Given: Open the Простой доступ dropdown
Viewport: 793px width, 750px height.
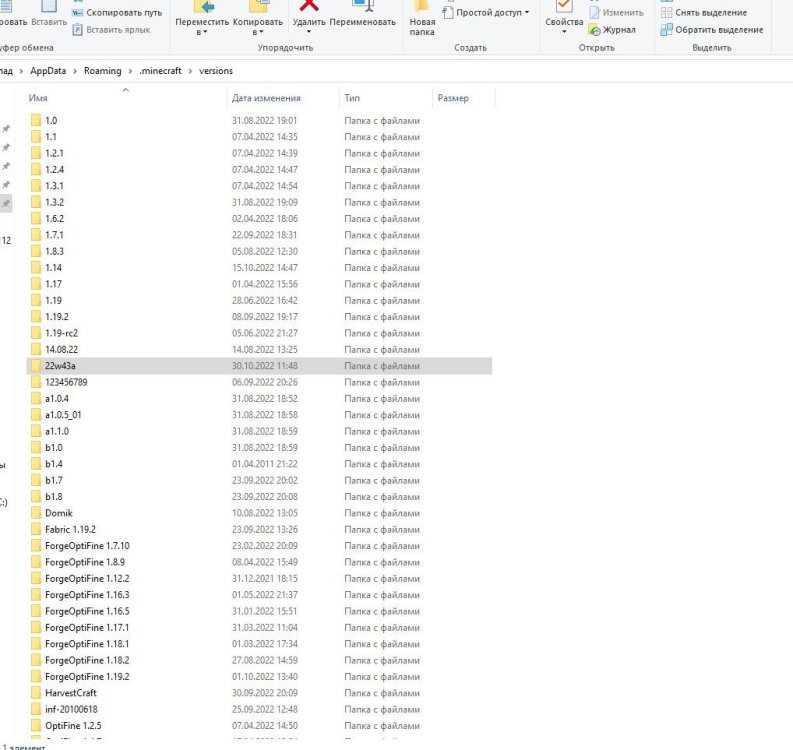Looking at the screenshot, I should coord(486,12).
